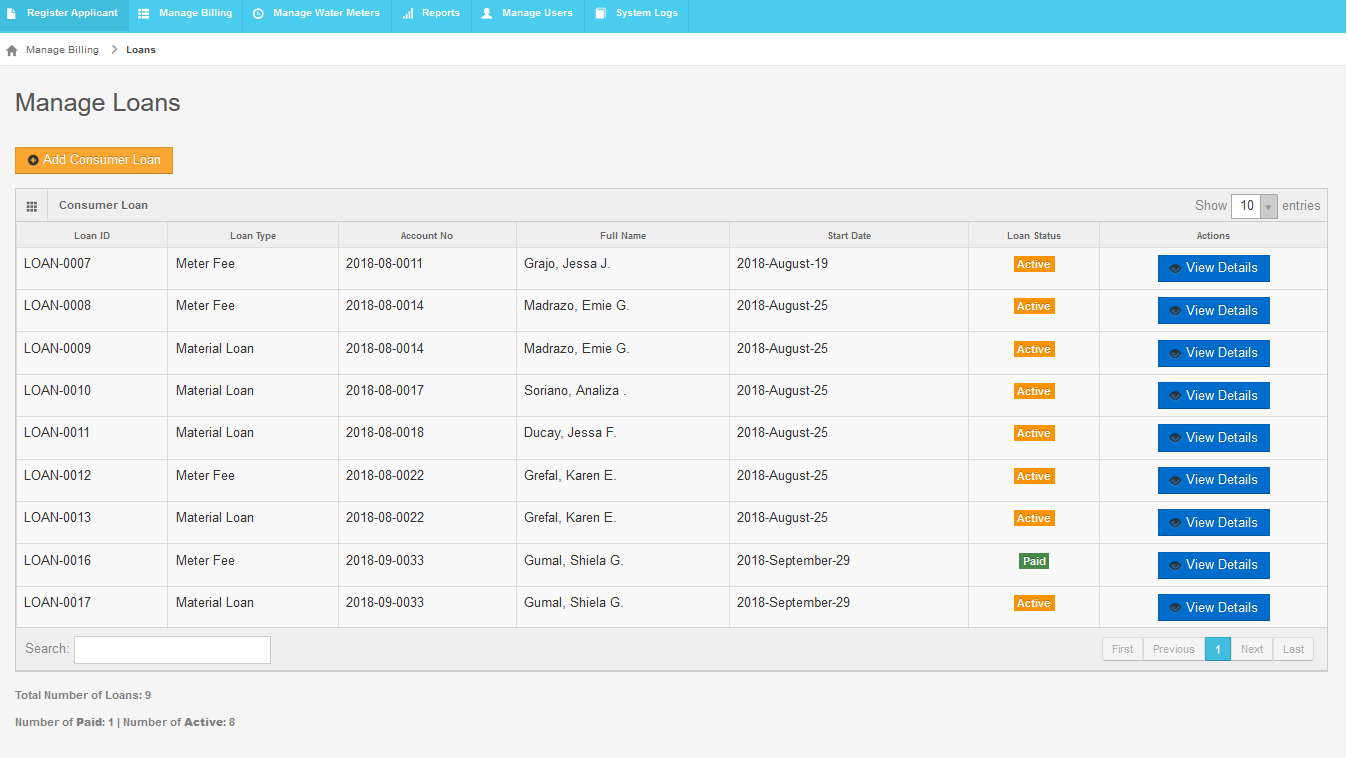Open the Manage Billing menu
This screenshot has height=758, width=1347.
(x=185, y=14)
